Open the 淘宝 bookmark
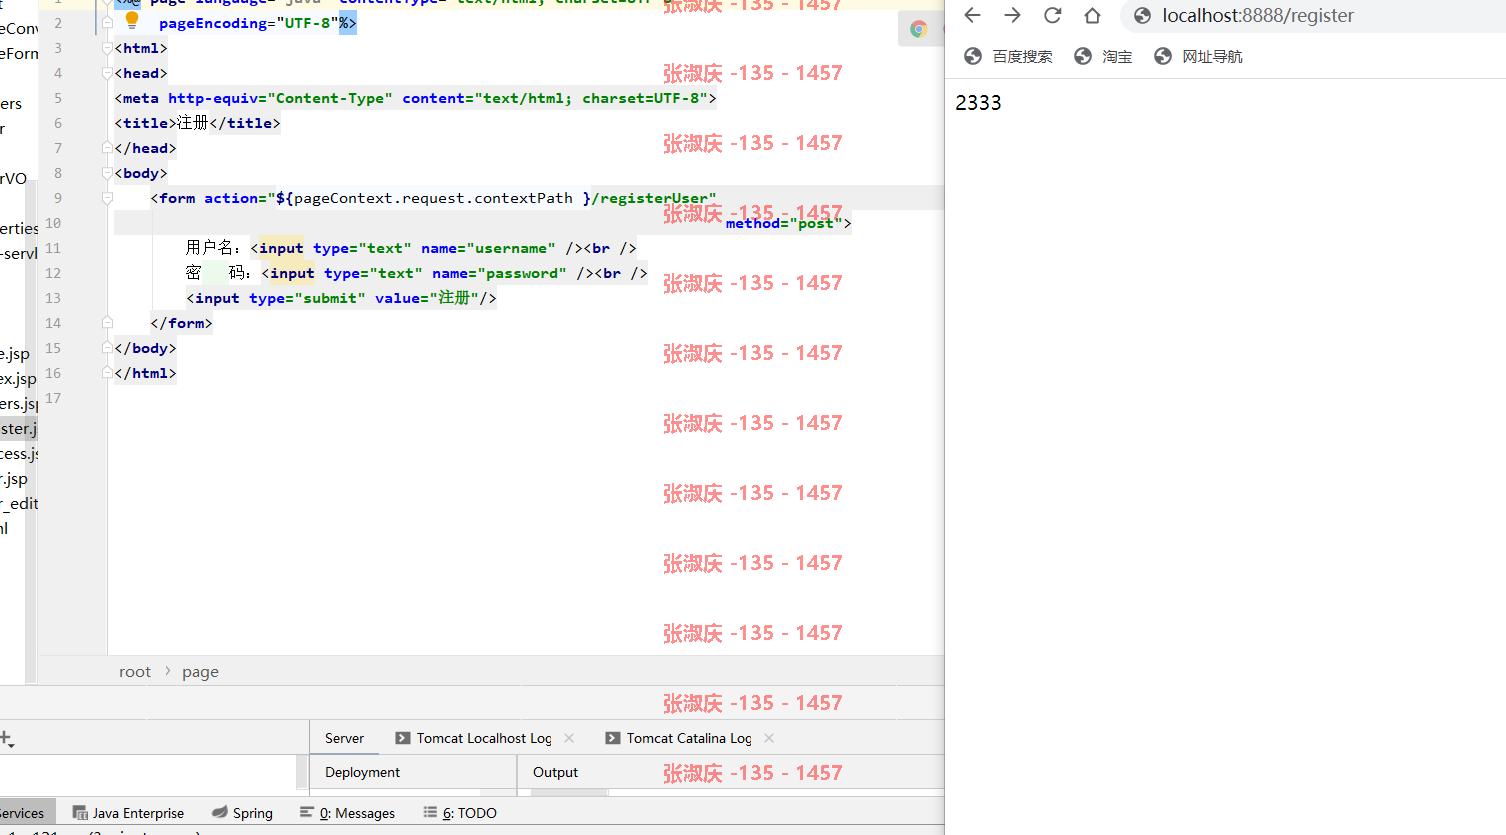Image resolution: width=1506 pixels, height=835 pixels. pos(1103,57)
